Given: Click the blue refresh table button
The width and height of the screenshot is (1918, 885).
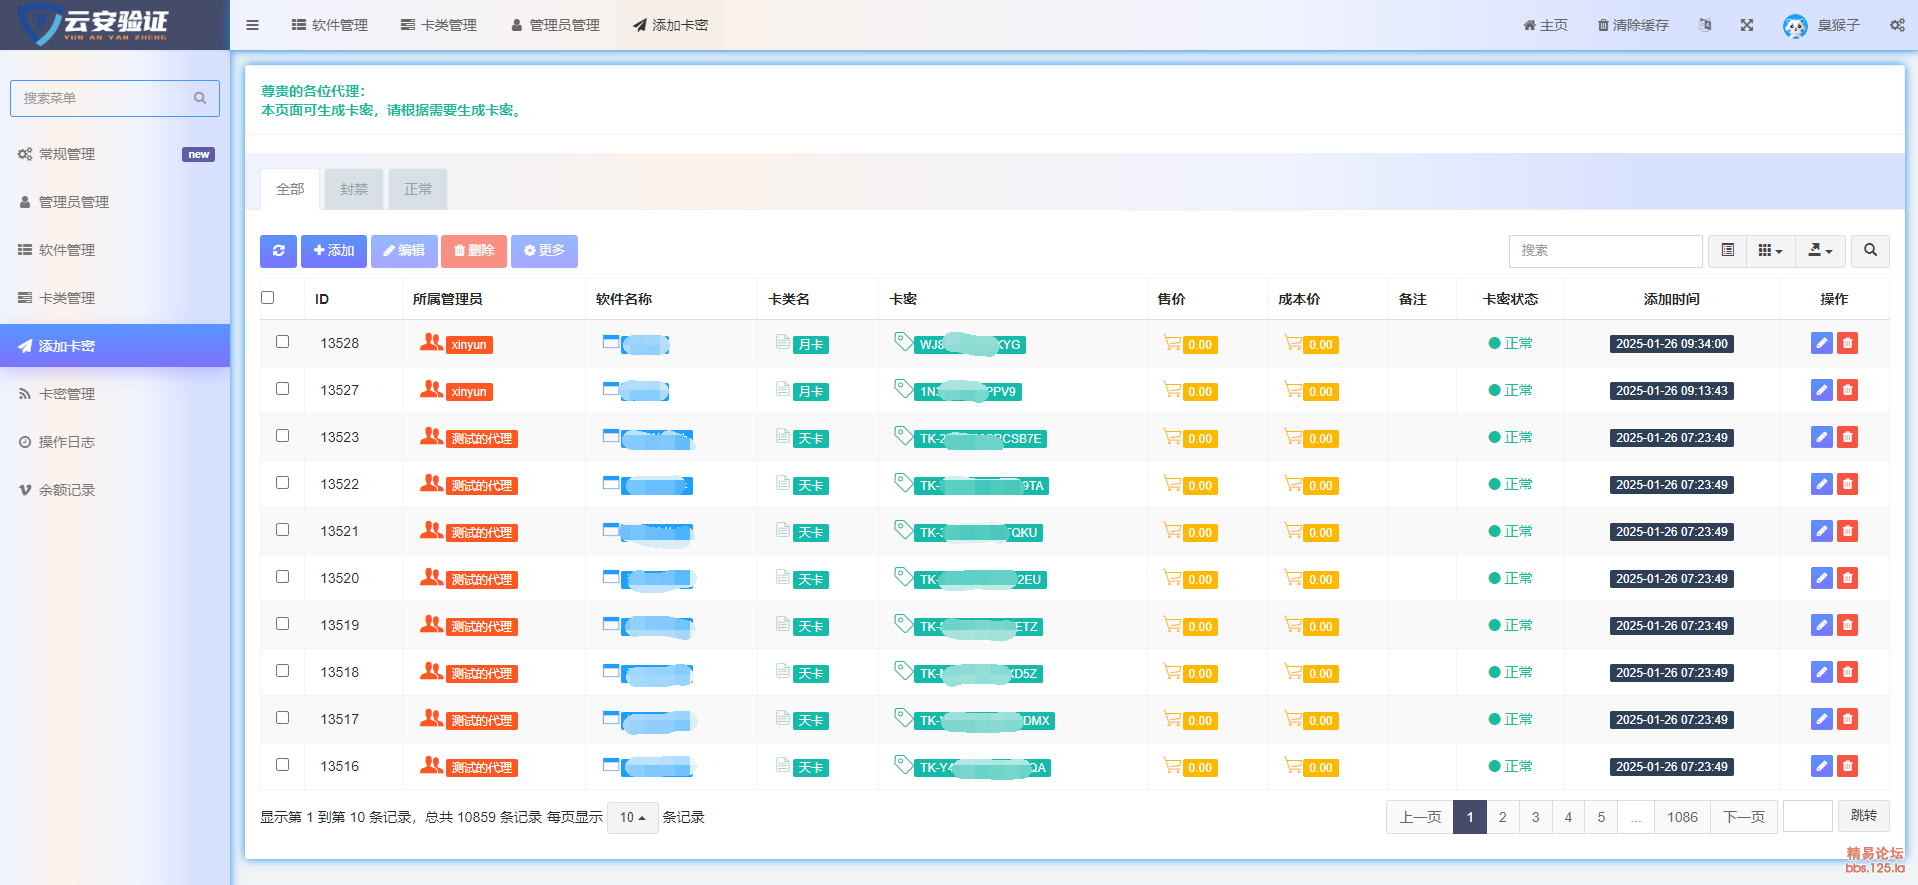Looking at the screenshot, I should [x=278, y=251].
